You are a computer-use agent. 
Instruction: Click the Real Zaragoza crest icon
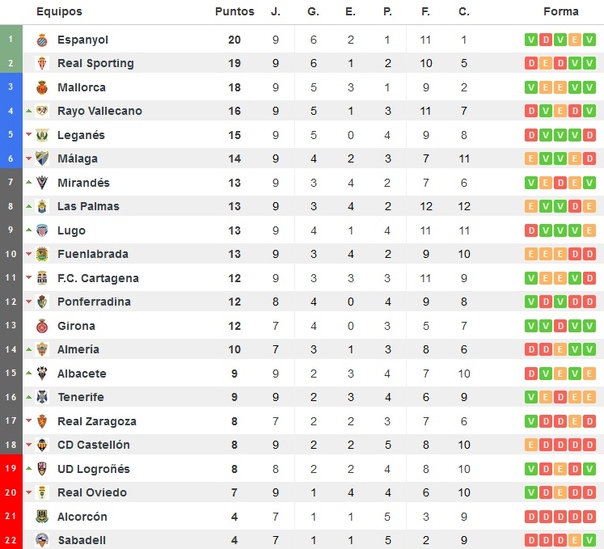click(42, 422)
